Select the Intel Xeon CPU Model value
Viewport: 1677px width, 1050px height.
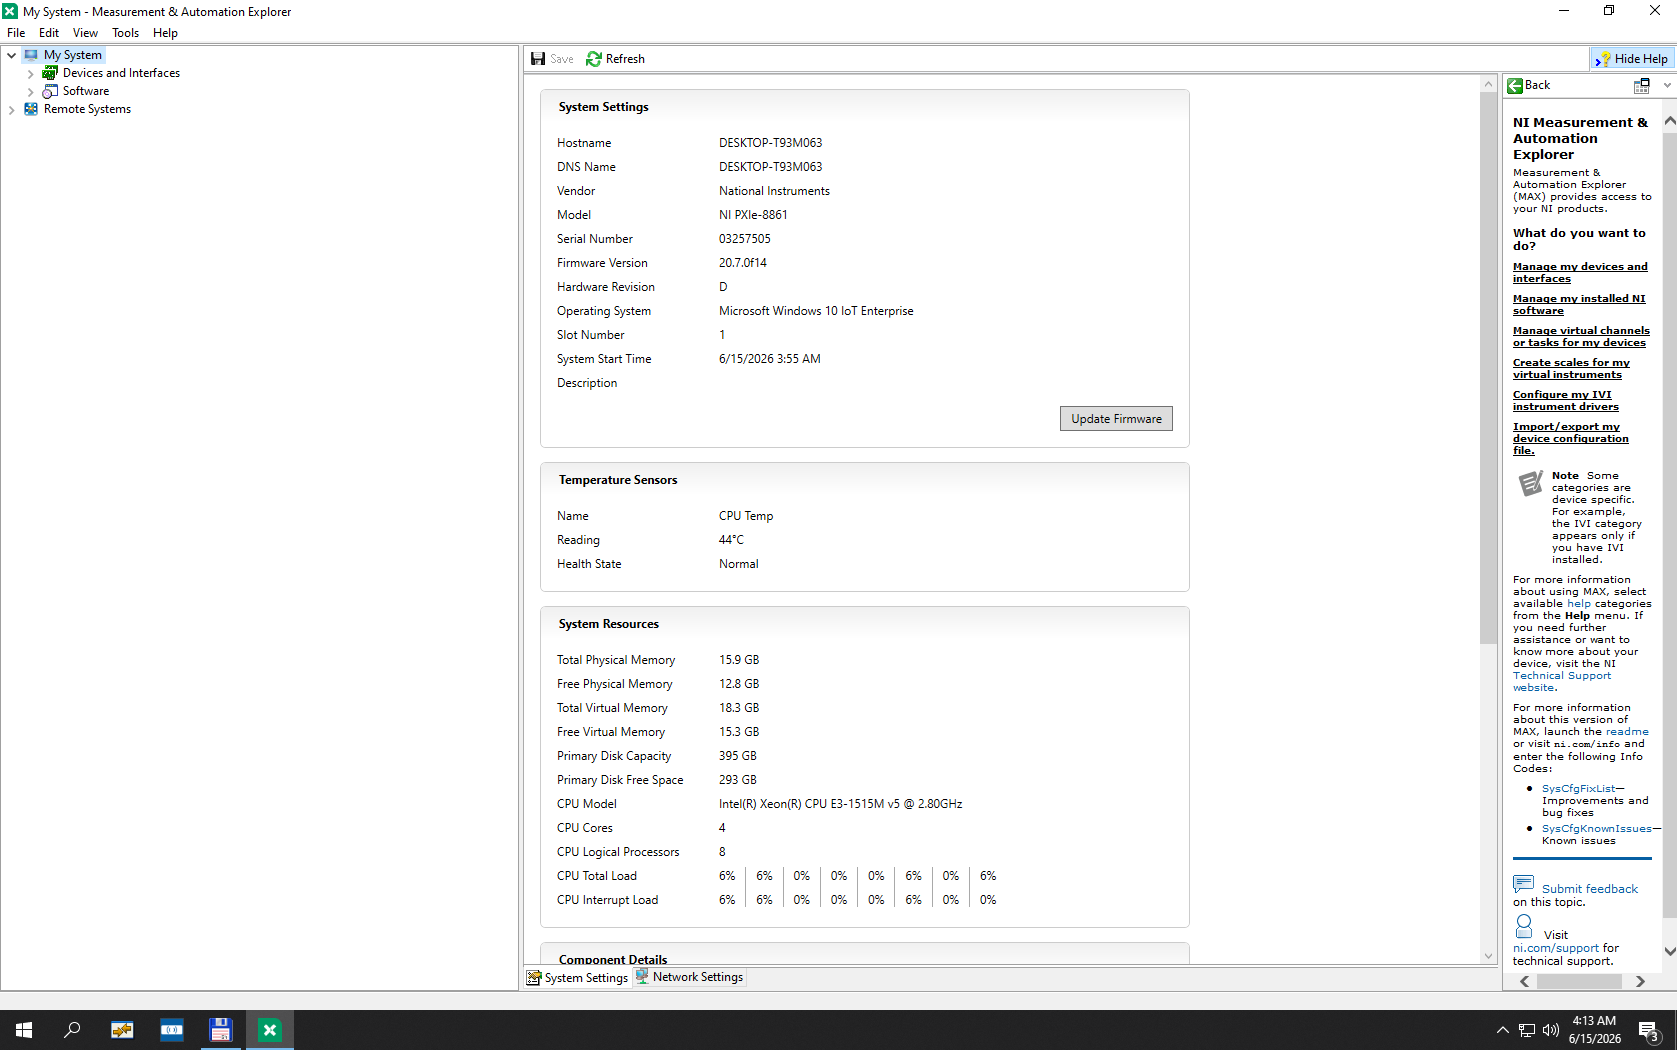(840, 804)
